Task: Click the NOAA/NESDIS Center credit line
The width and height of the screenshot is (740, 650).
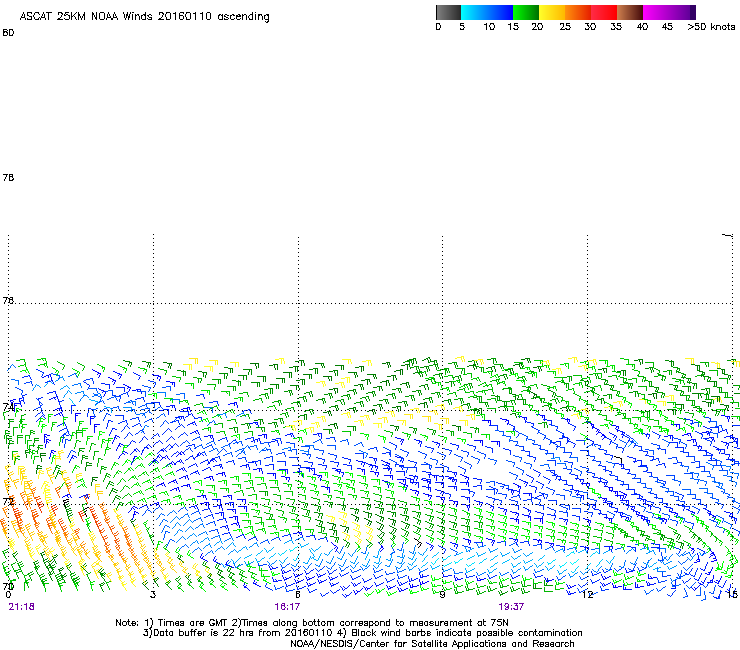Action: pos(432,644)
